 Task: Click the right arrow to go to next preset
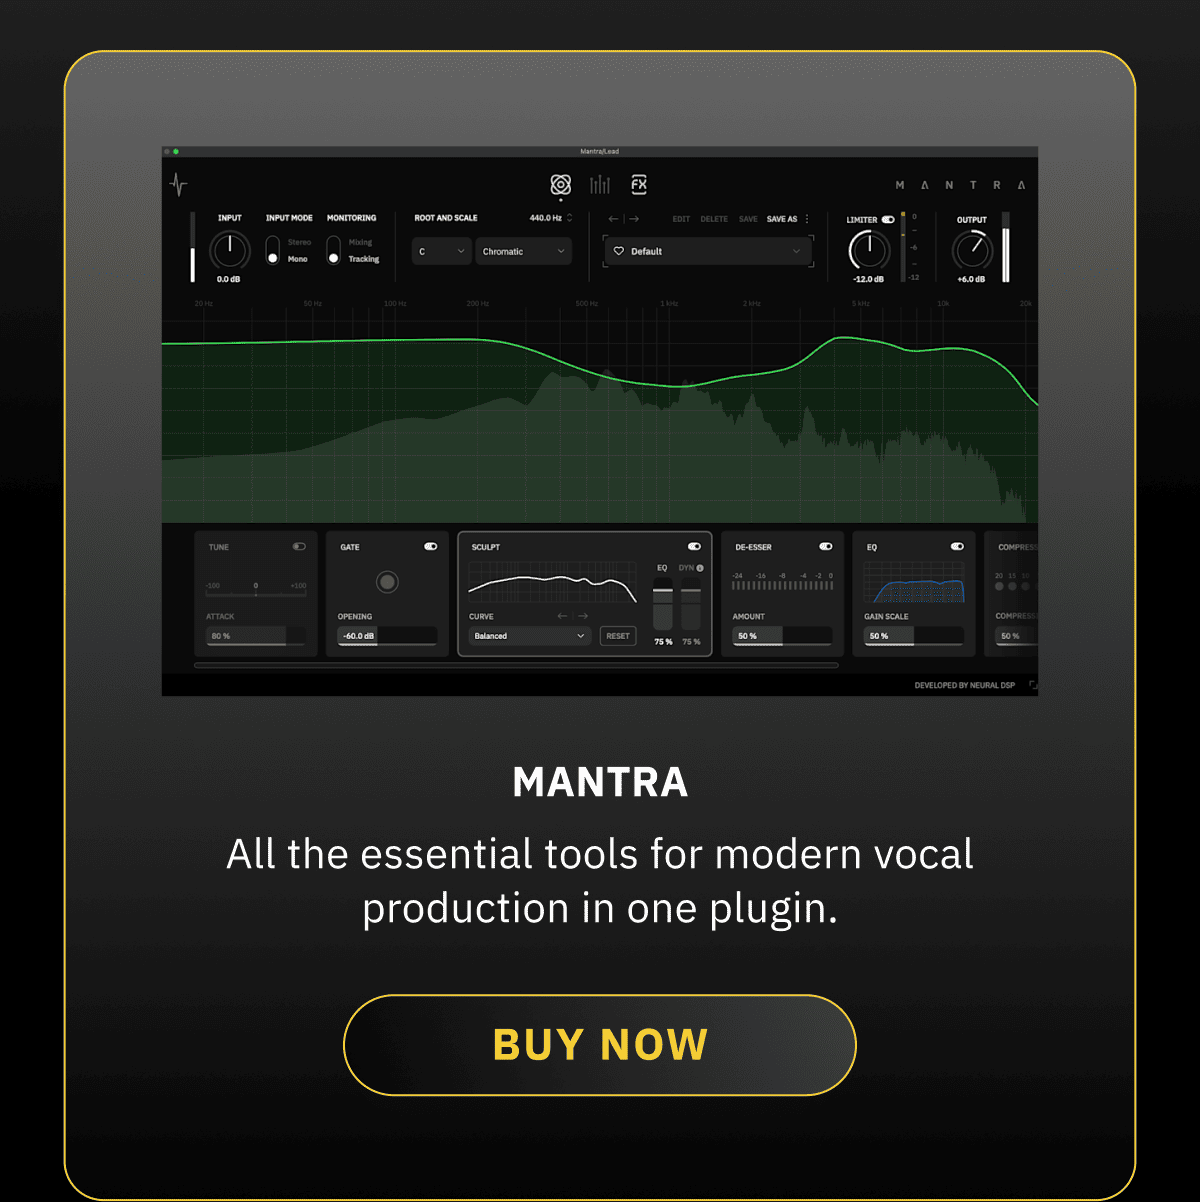[635, 219]
